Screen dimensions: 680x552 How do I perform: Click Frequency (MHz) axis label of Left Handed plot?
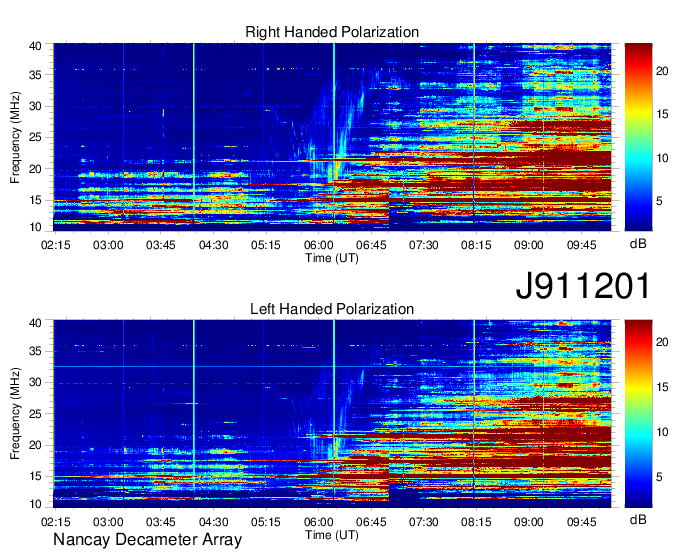(x=15, y=414)
